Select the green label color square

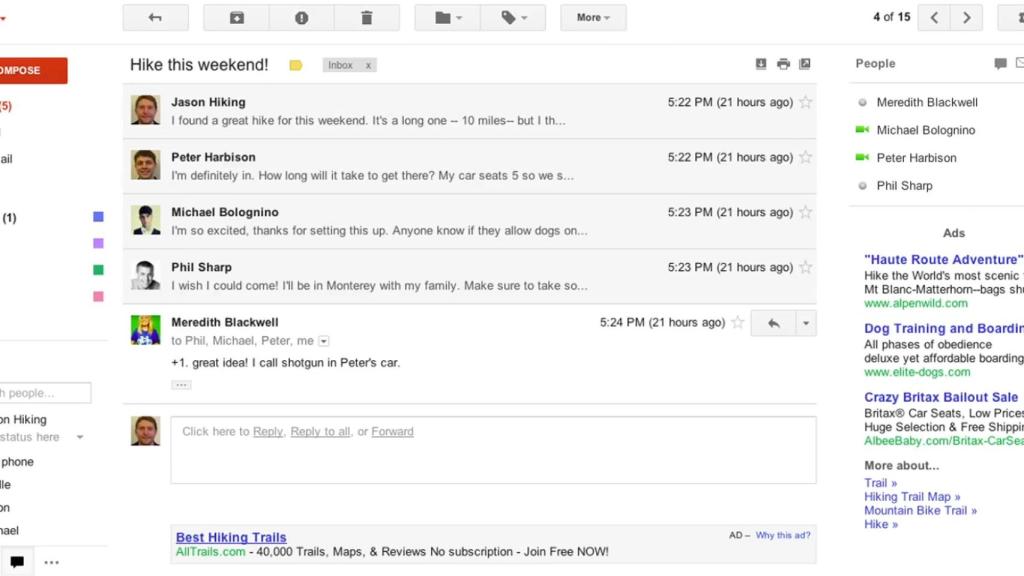[96, 271]
